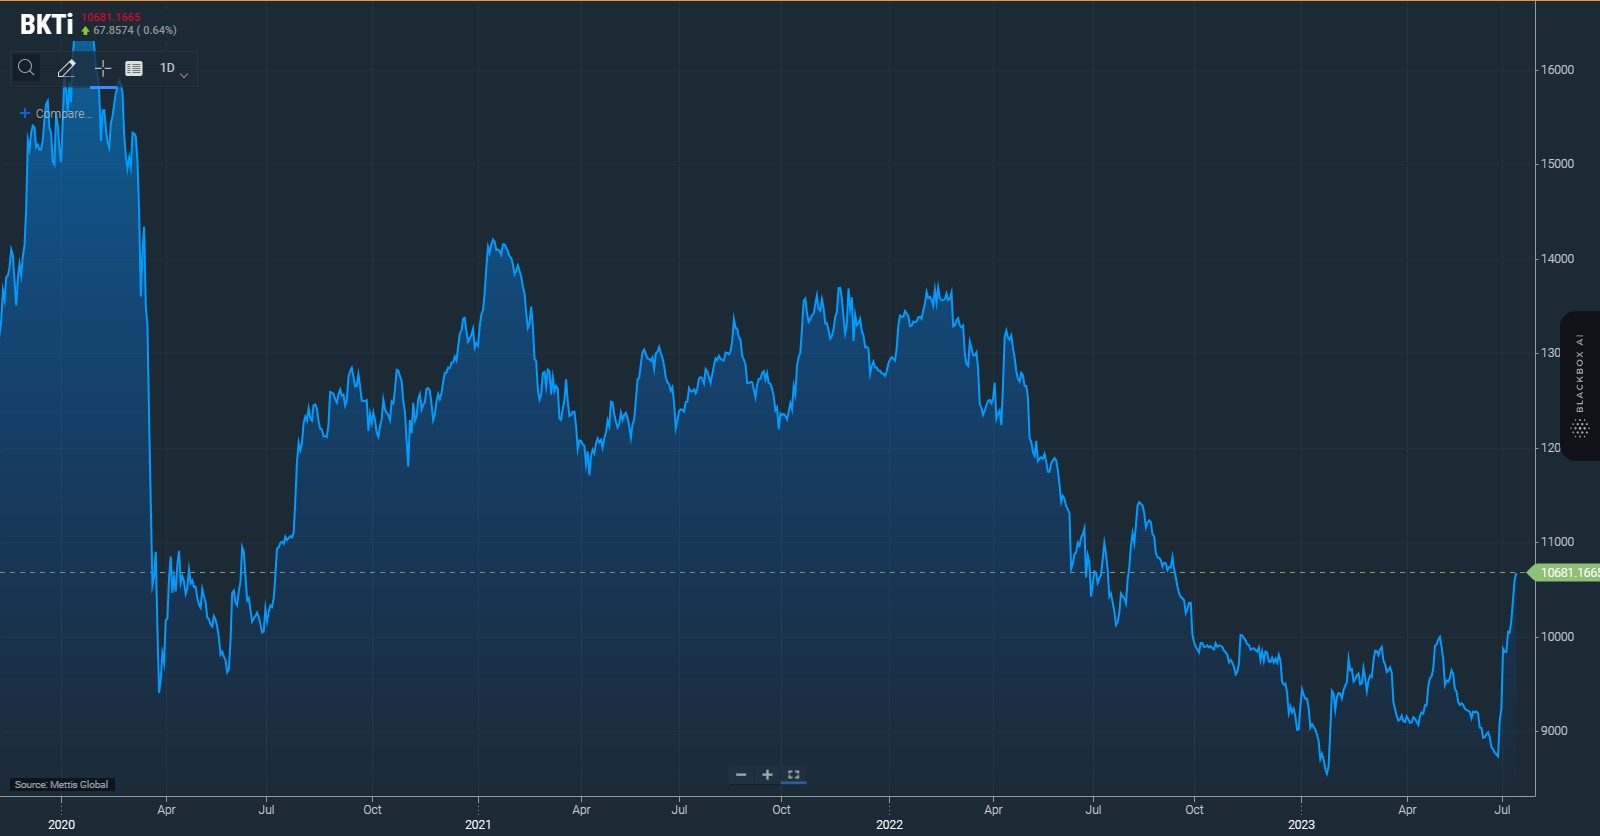This screenshot has height=836, width=1600.
Task: Click the 67.8574 (0.64%) change value
Action: pos(134,30)
